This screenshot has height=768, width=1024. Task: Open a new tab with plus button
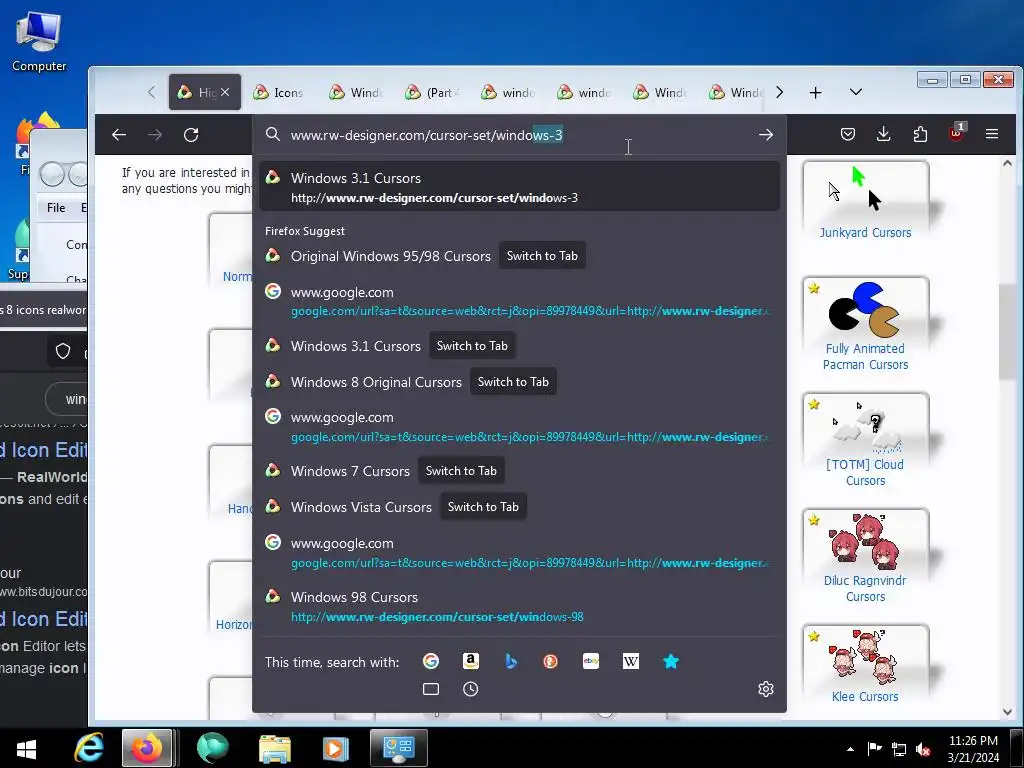tap(815, 93)
